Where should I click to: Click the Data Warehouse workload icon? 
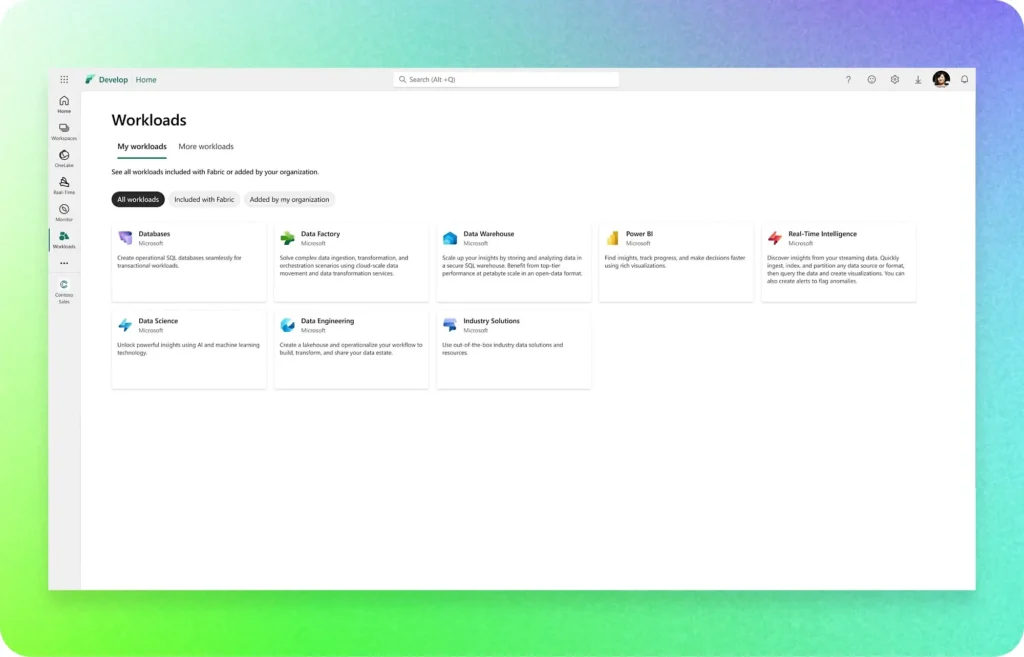(450, 238)
